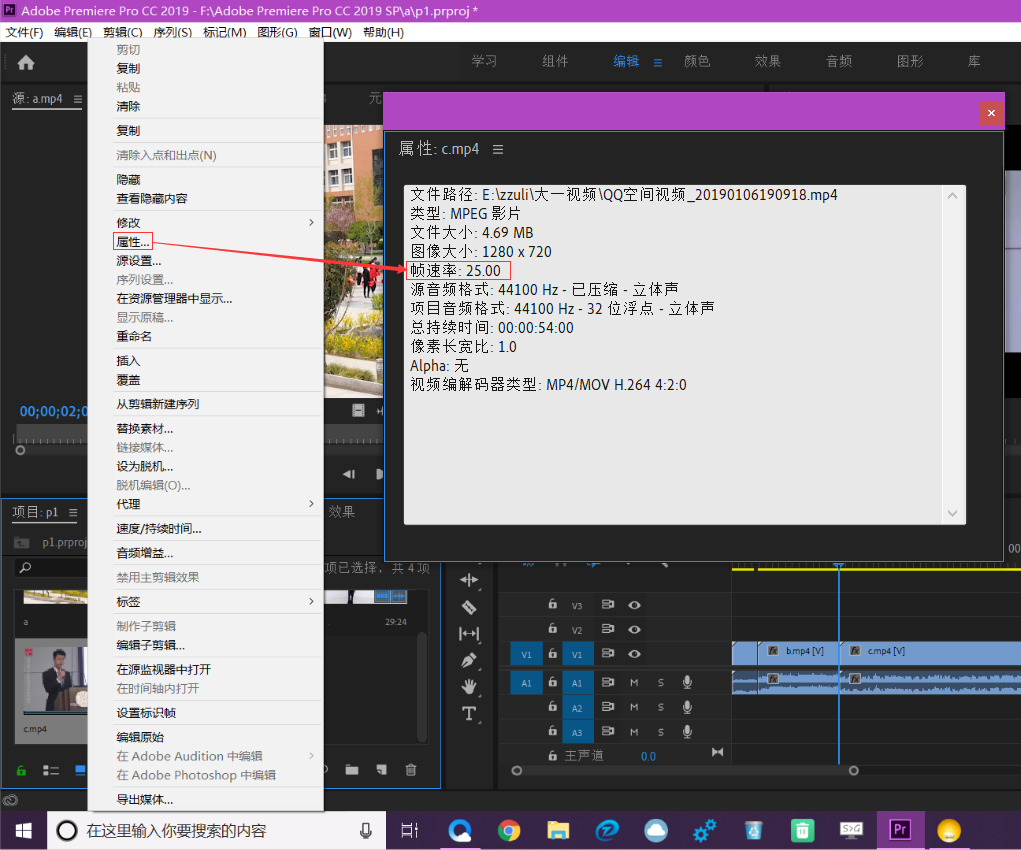Image resolution: width=1021 pixels, height=850 pixels.
Task: Open the 编辑 workspace menu icon
Action: click(658, 63)
